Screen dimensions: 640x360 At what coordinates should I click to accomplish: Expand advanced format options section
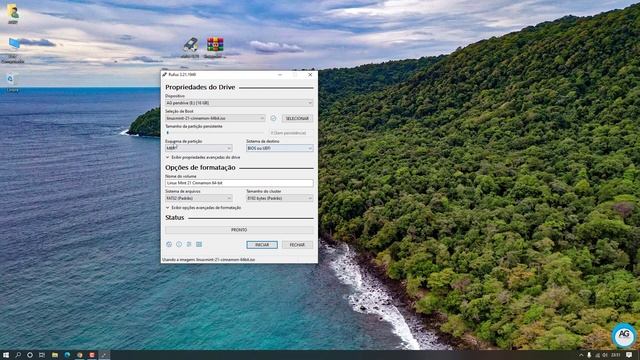(x=204, y=208)
